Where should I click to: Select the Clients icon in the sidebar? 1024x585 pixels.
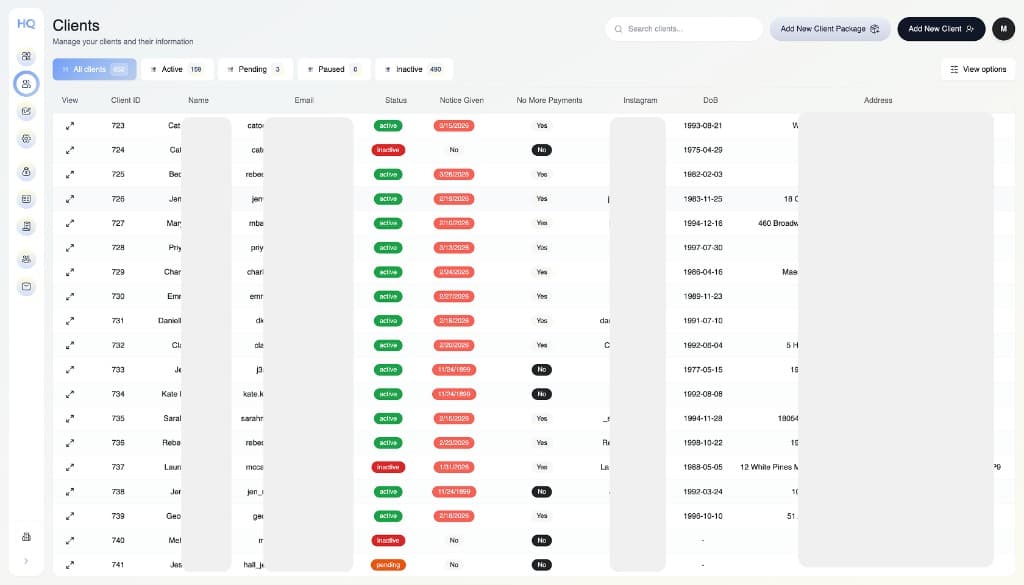pyautogui.click(x=26, y=84)
